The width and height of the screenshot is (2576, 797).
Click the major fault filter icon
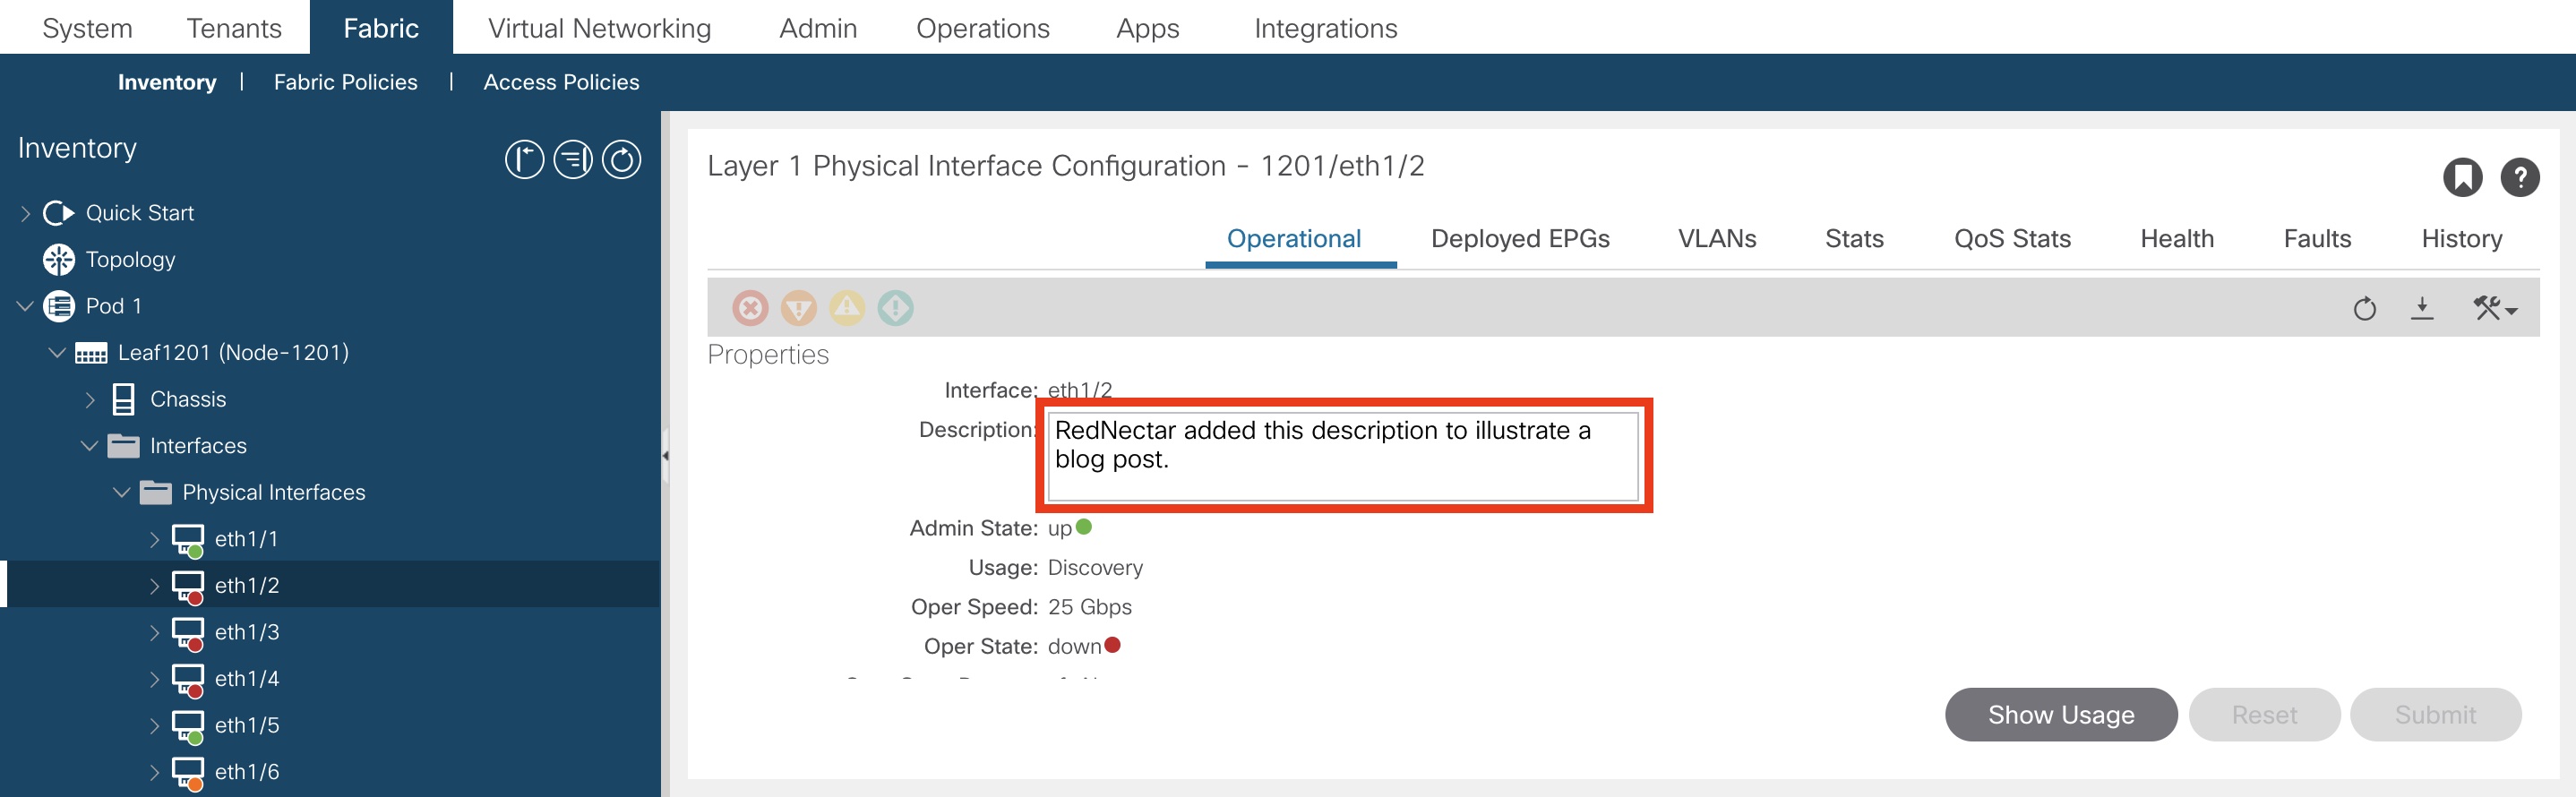click(798, 308)
